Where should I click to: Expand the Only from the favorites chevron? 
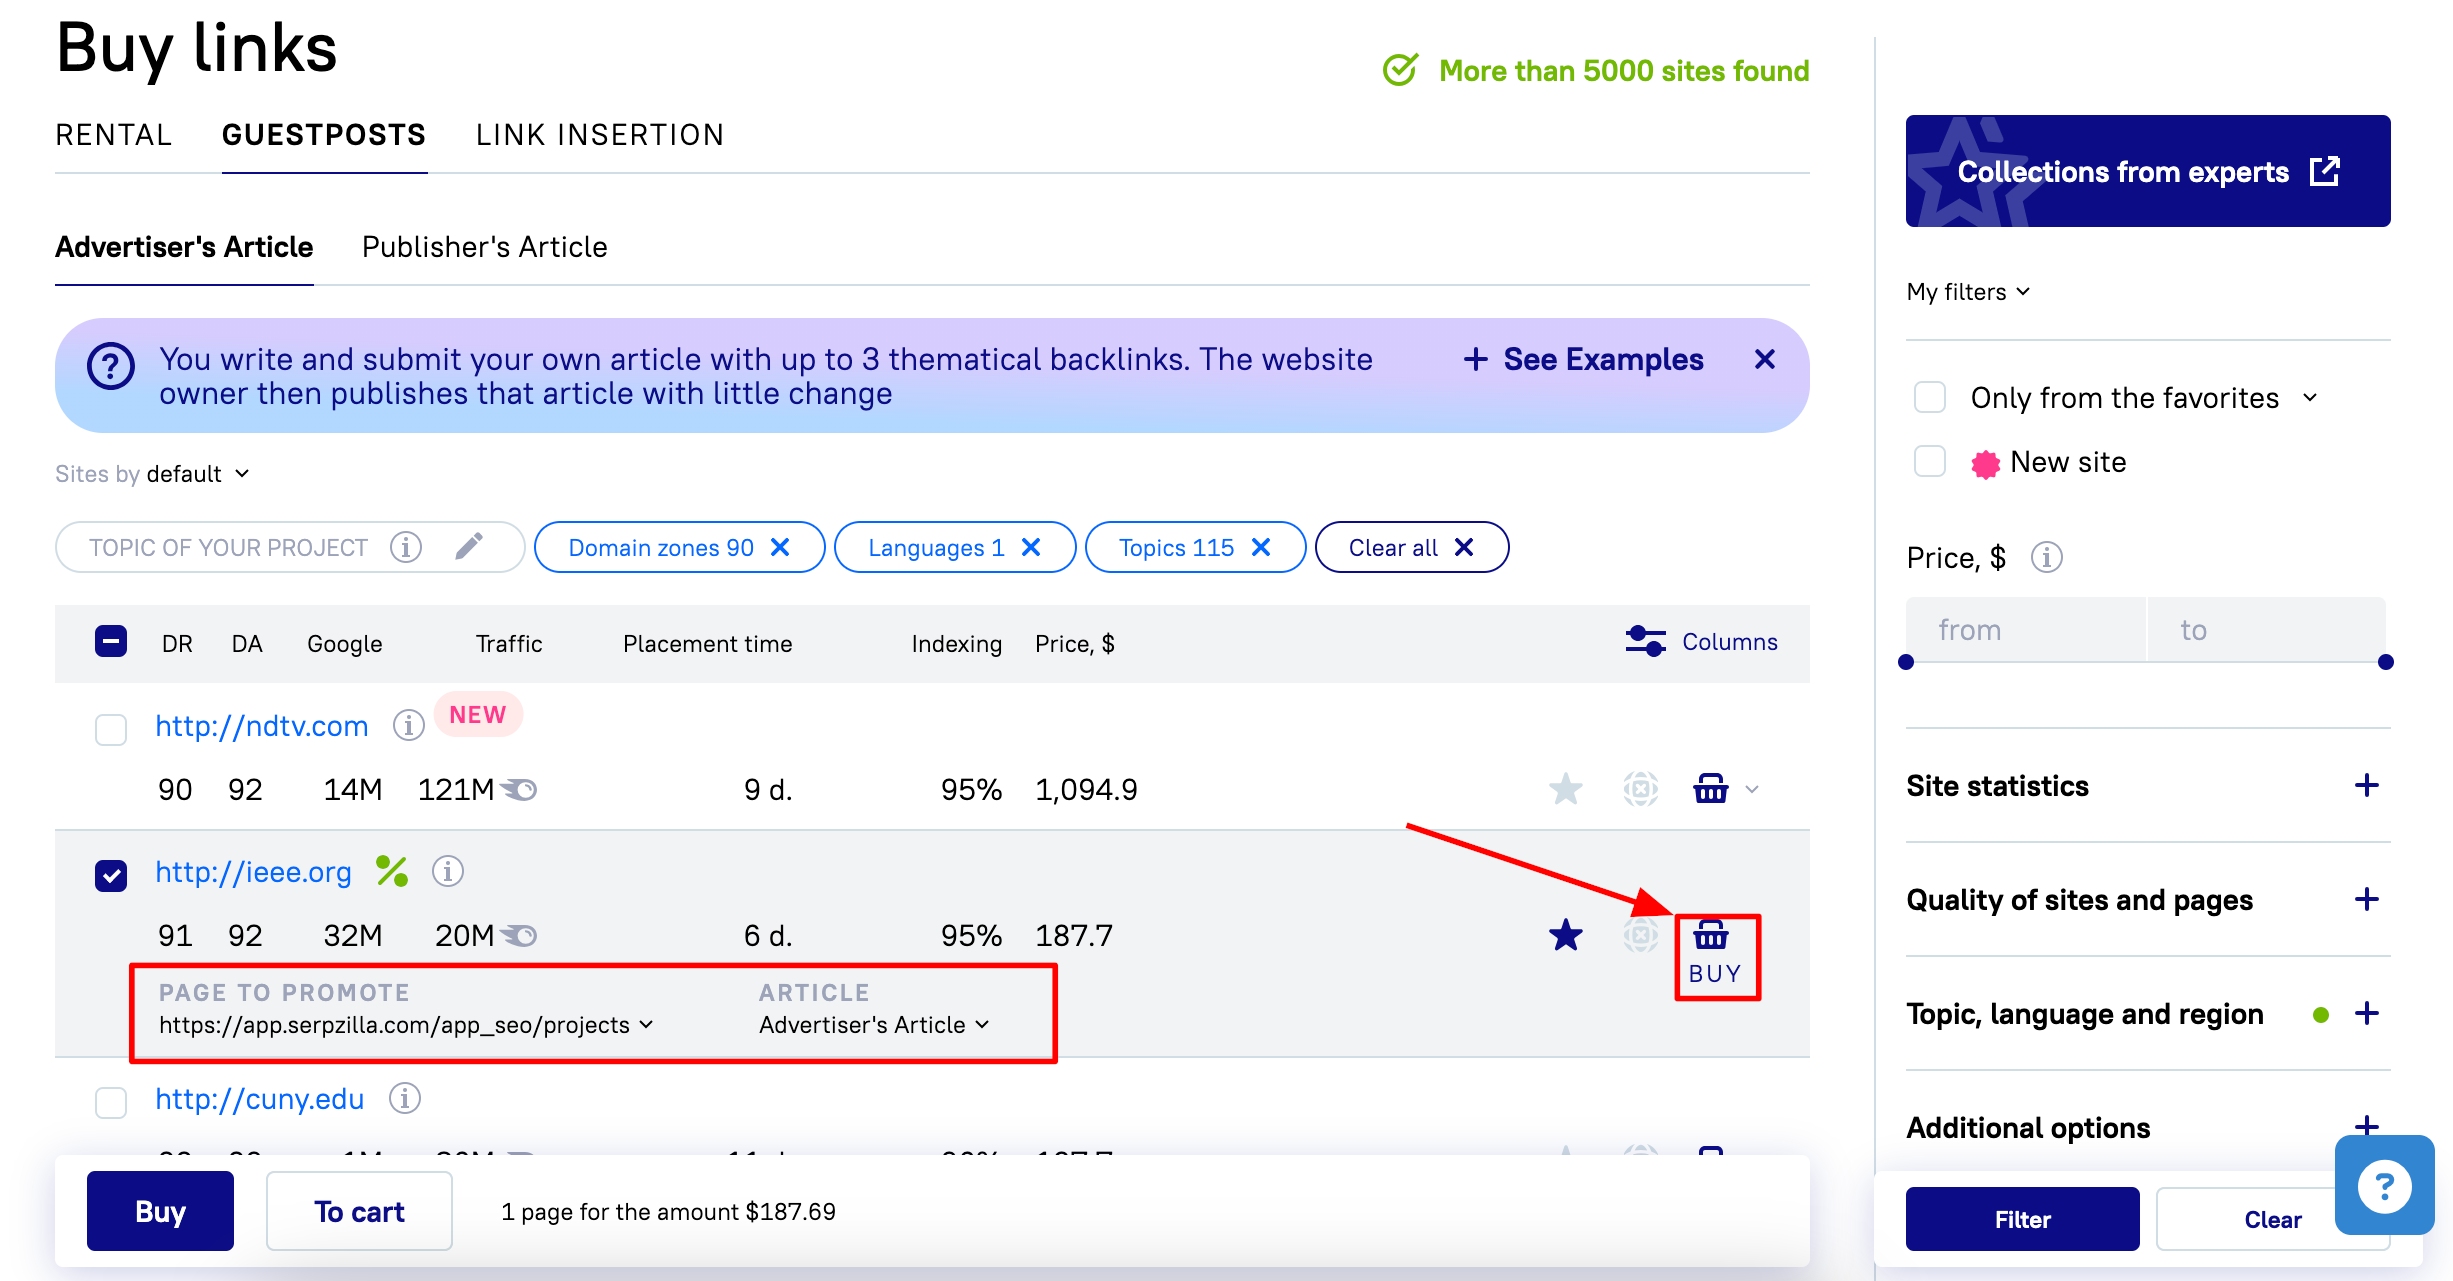[x=2310, y=398]
